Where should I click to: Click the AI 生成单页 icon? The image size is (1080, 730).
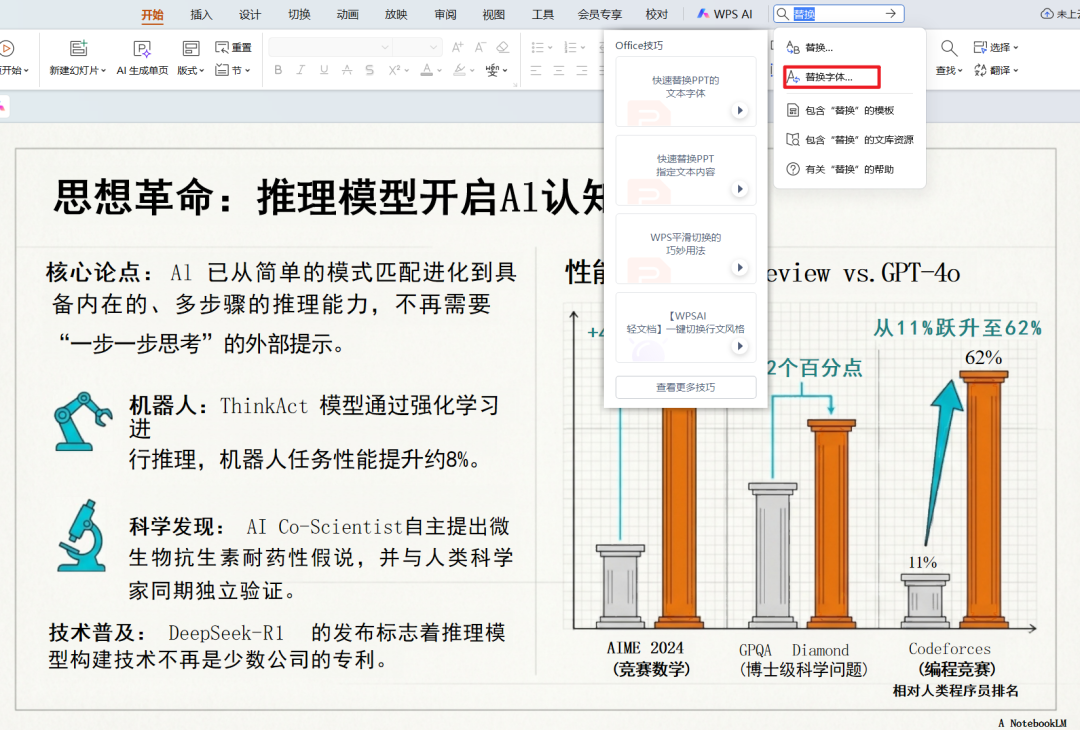point(142,48)
